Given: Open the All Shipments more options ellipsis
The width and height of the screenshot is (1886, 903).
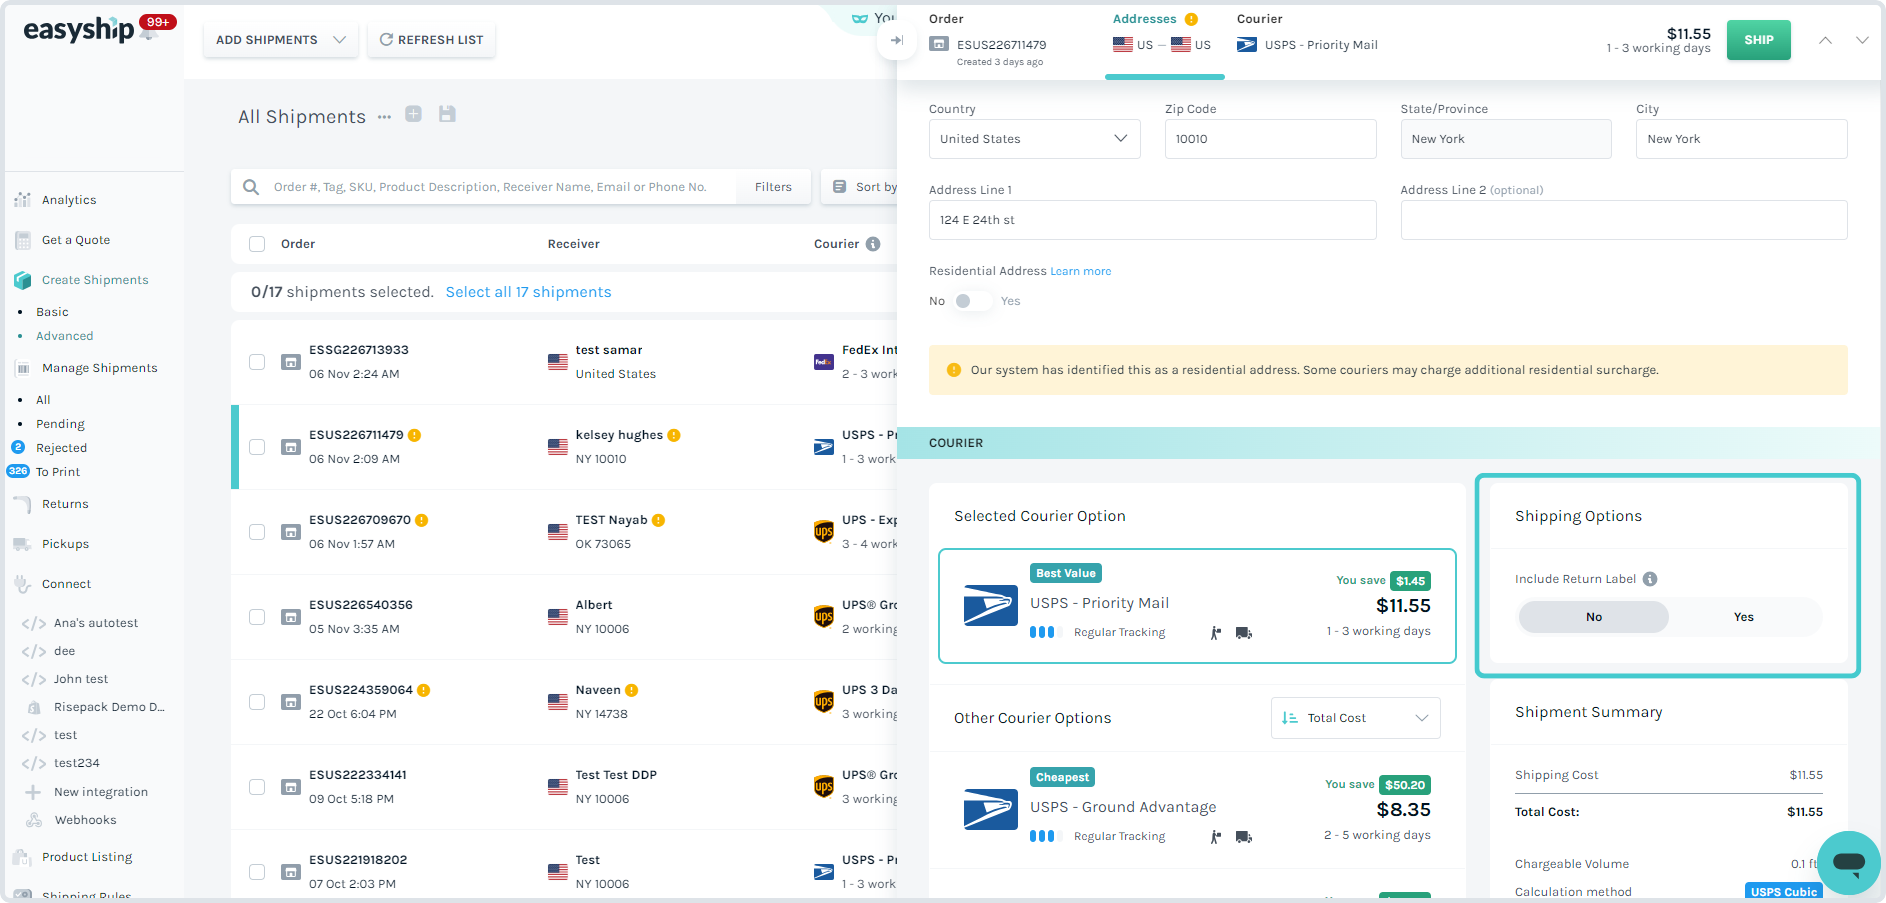Looking at the screenshot, I should [384, 117].
